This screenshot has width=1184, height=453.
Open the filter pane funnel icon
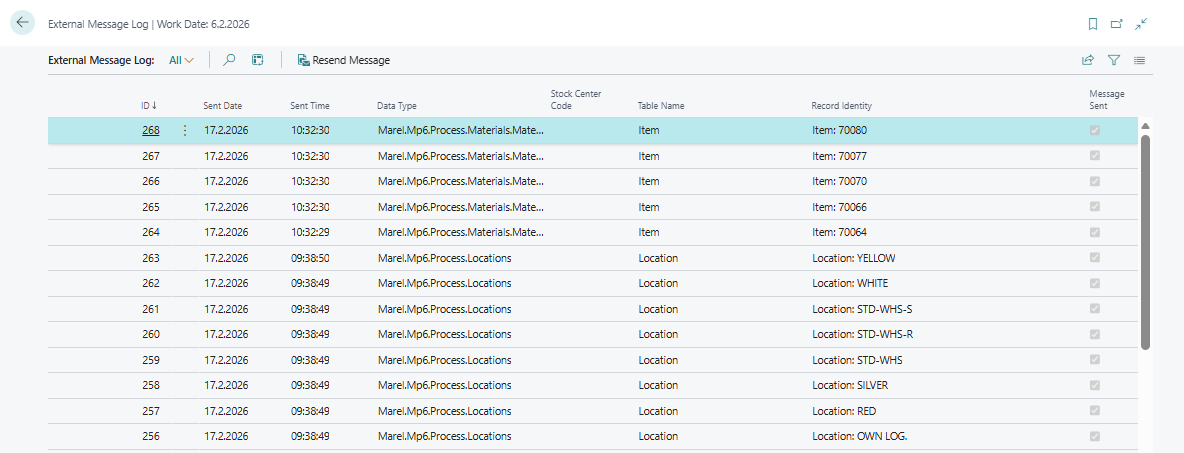coord(1113,60)
